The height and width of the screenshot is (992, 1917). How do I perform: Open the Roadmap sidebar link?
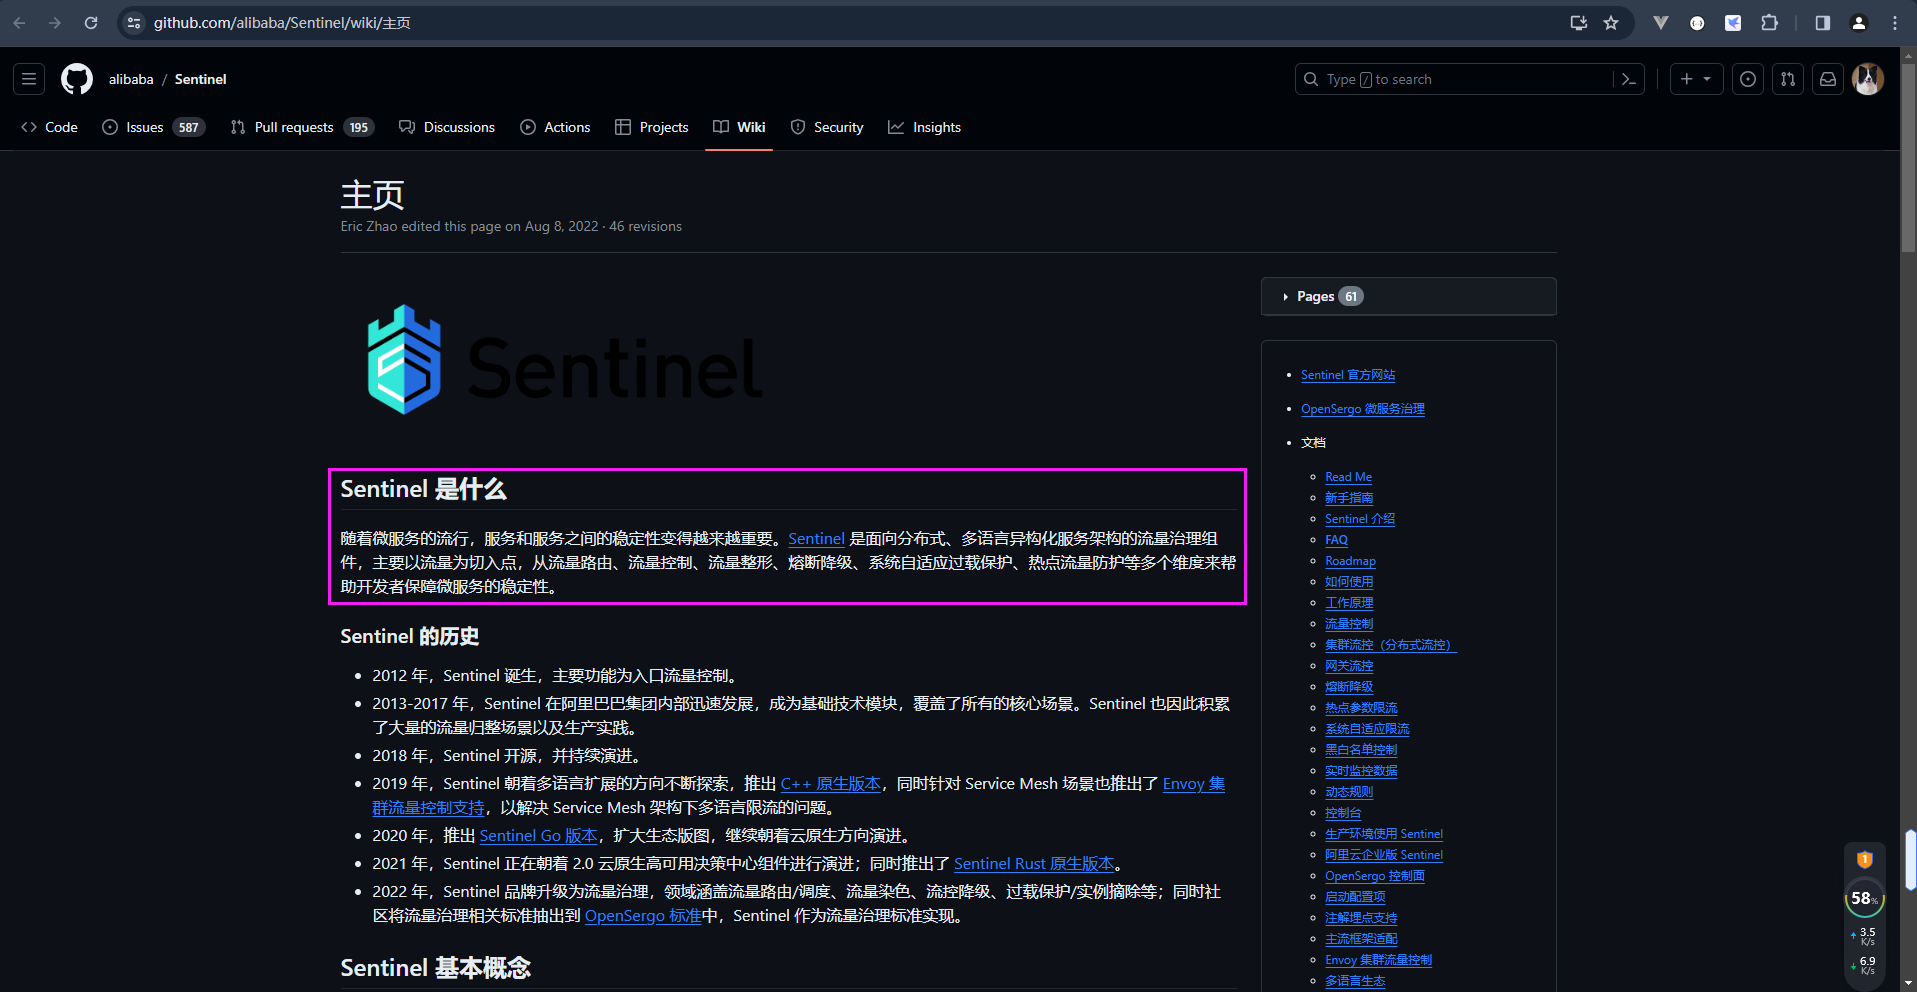[x=1350, y=561]
